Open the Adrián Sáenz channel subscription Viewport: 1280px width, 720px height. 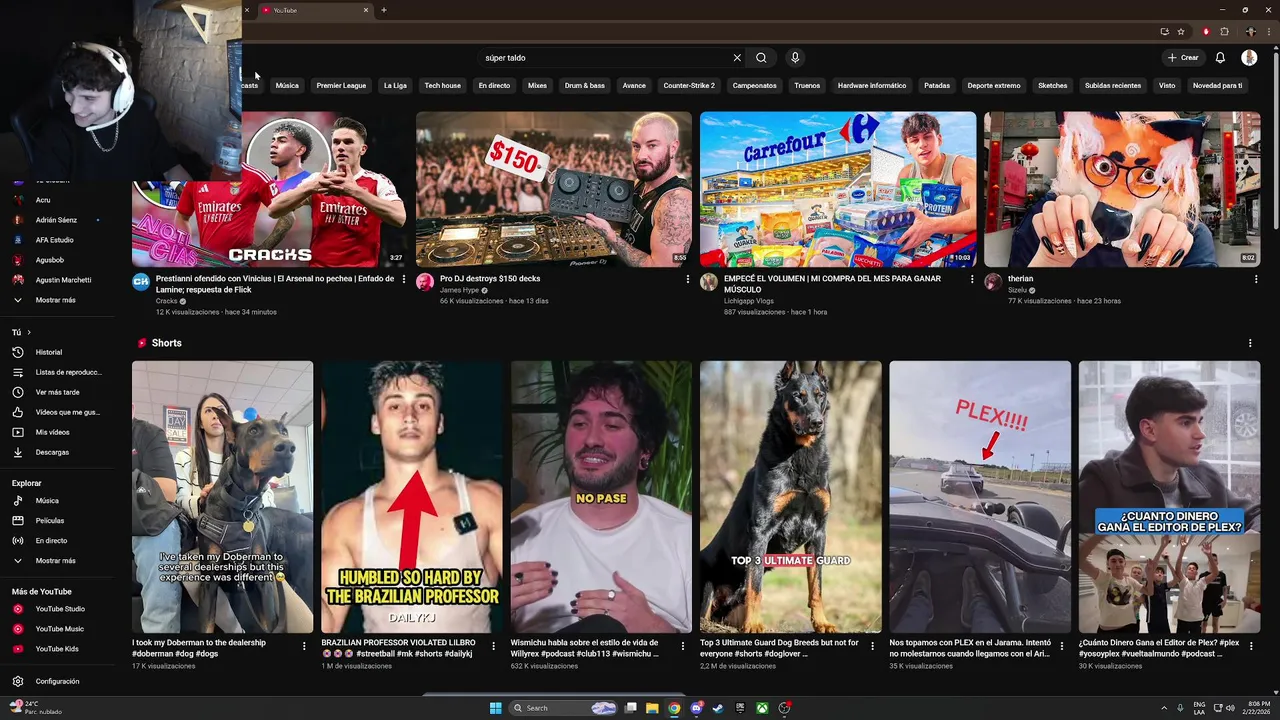pyautogui.click(x=56, y=220)
